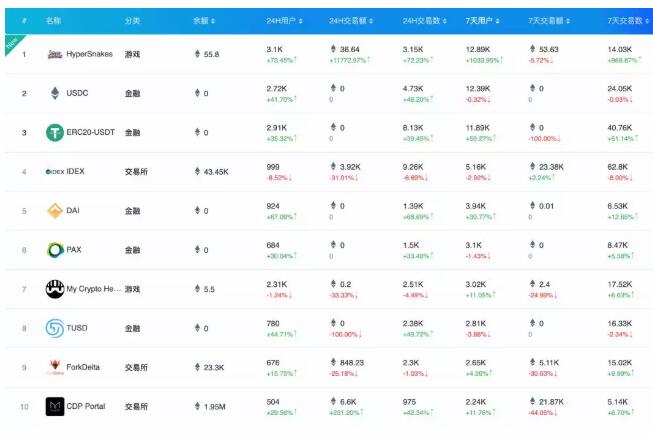Sort table by 24H用户 column header
This screenshot has width=653, height=435.
click(x=284, y=20)
